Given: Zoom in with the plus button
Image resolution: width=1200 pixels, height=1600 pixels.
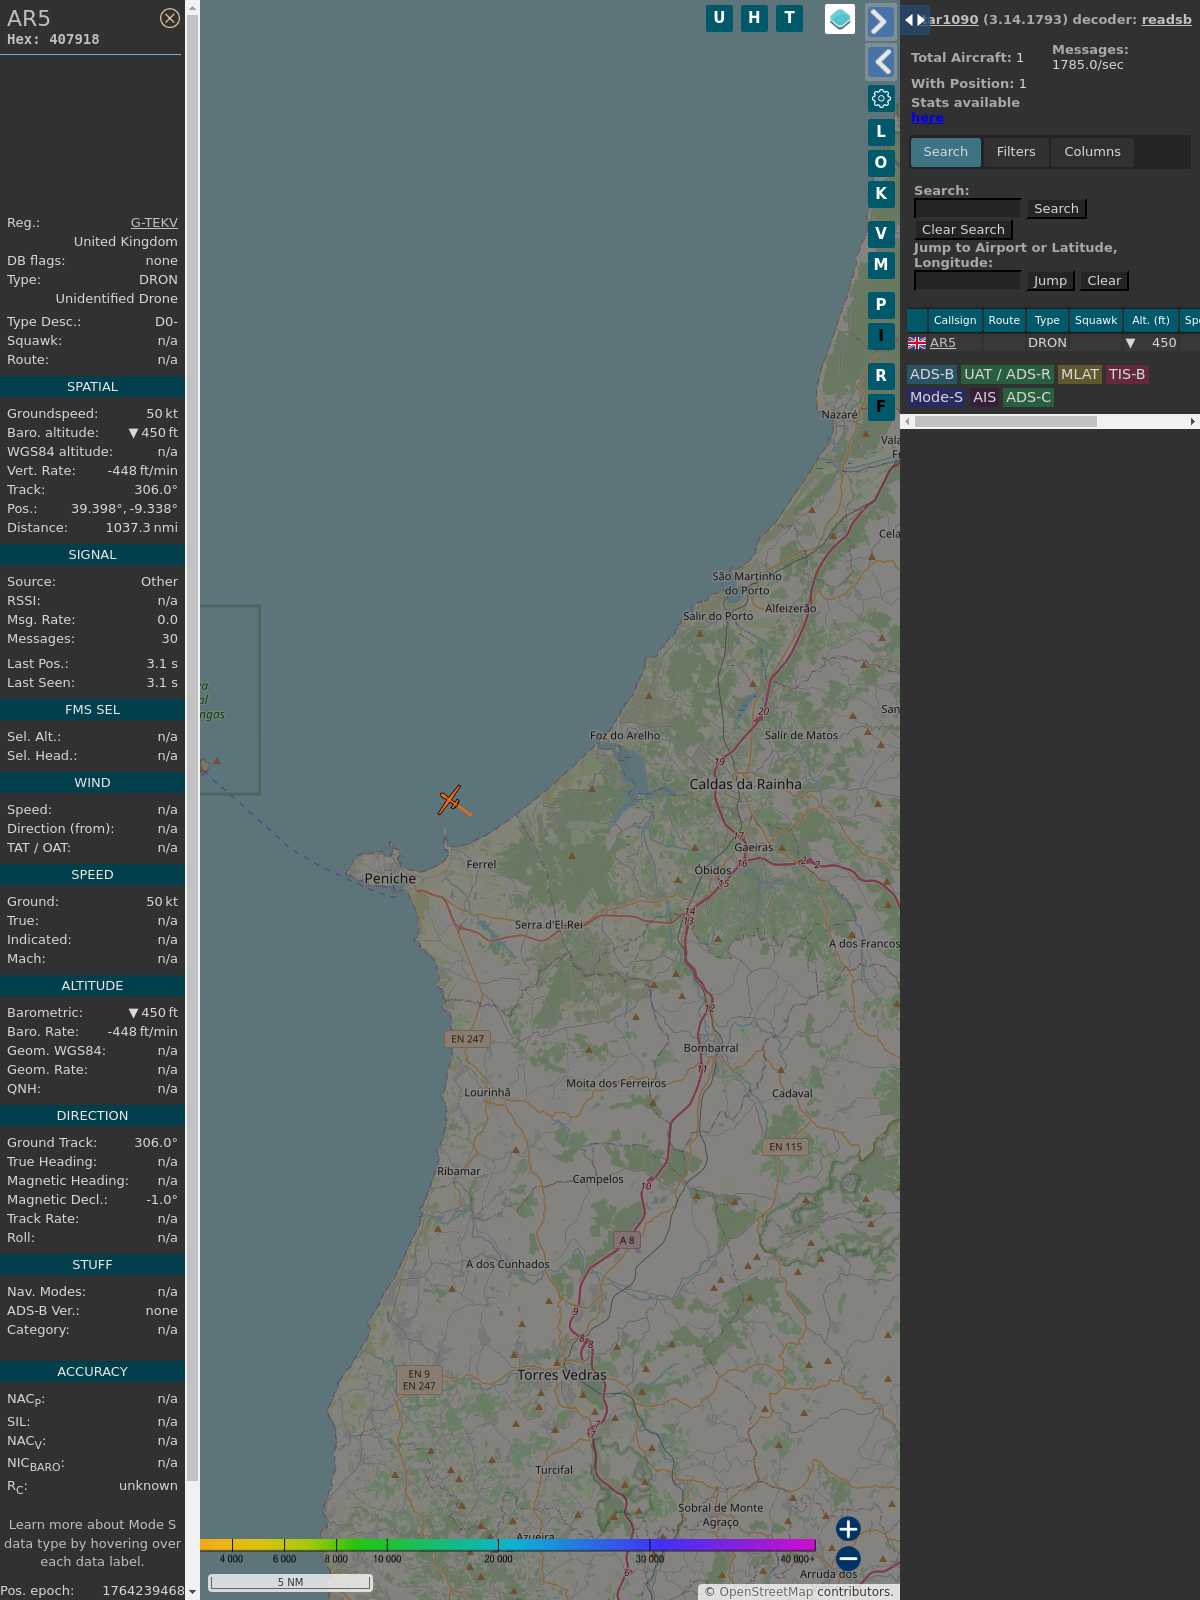Looking at the screenshot, I should pyautogui.click(x=848, y=1529).
